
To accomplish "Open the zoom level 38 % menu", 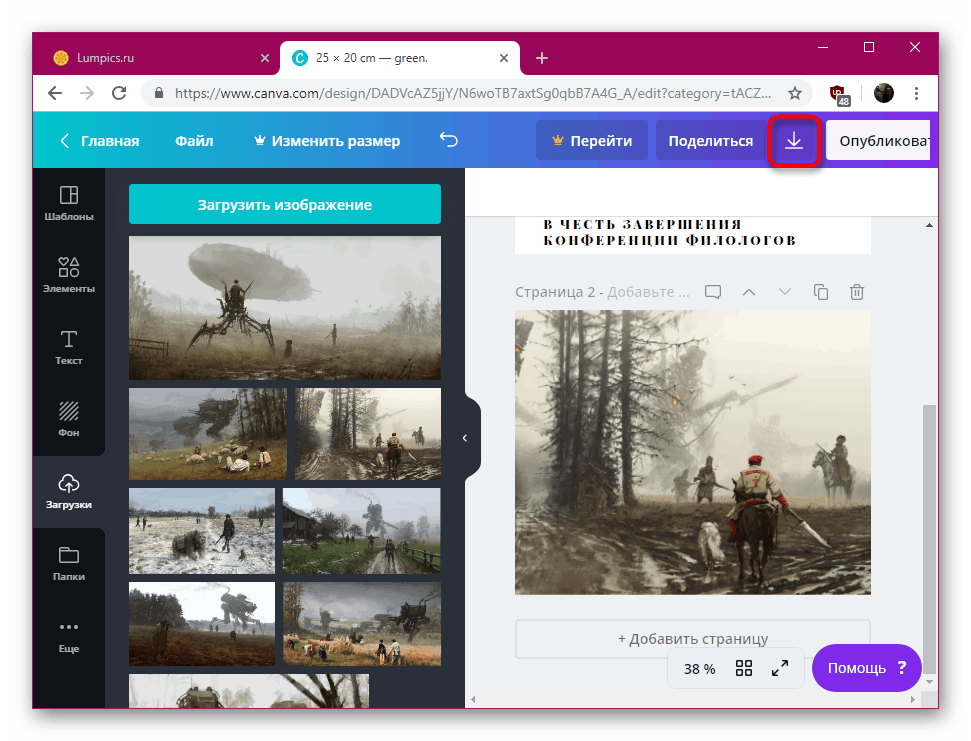I will pos(699,669).
